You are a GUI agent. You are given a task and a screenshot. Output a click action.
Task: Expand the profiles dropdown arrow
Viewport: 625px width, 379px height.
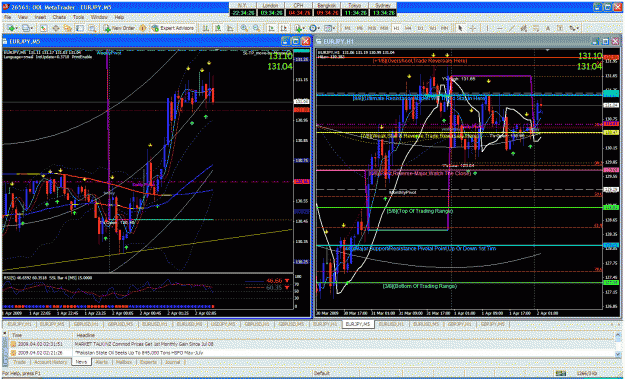coord(32,28)
